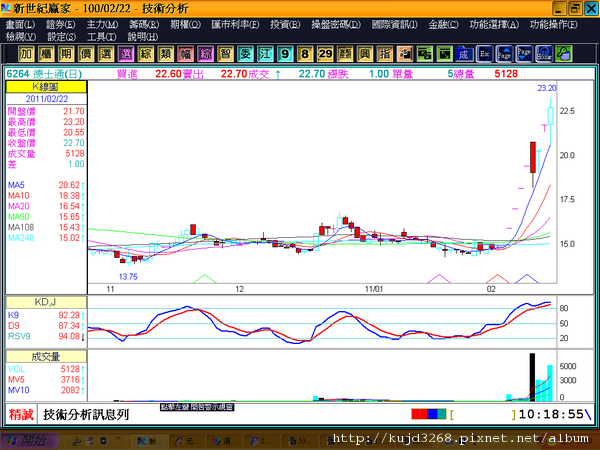Click the Page Up toolbar button
600x450 pixels.
point(504,54)
